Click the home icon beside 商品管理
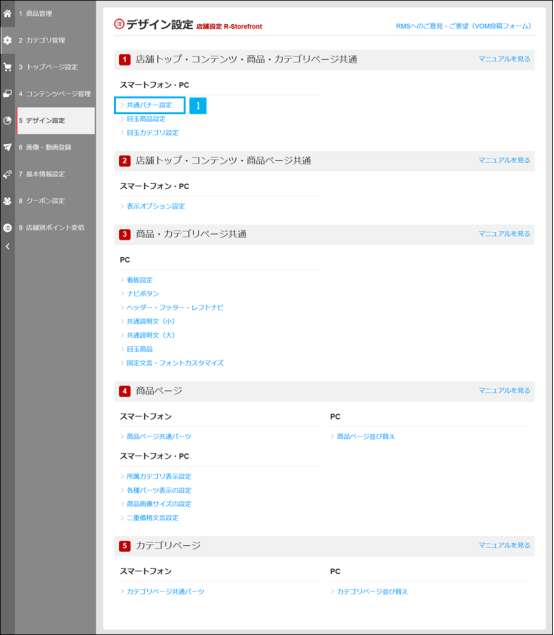The width and height of the screenshot is (554, 635). (7, 14)
